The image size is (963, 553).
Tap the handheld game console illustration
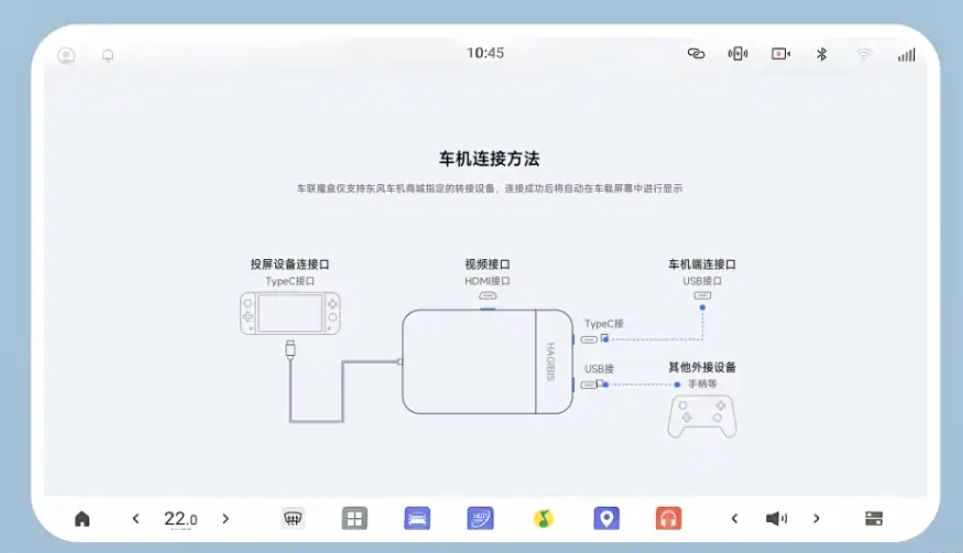[x=290, y=313]
